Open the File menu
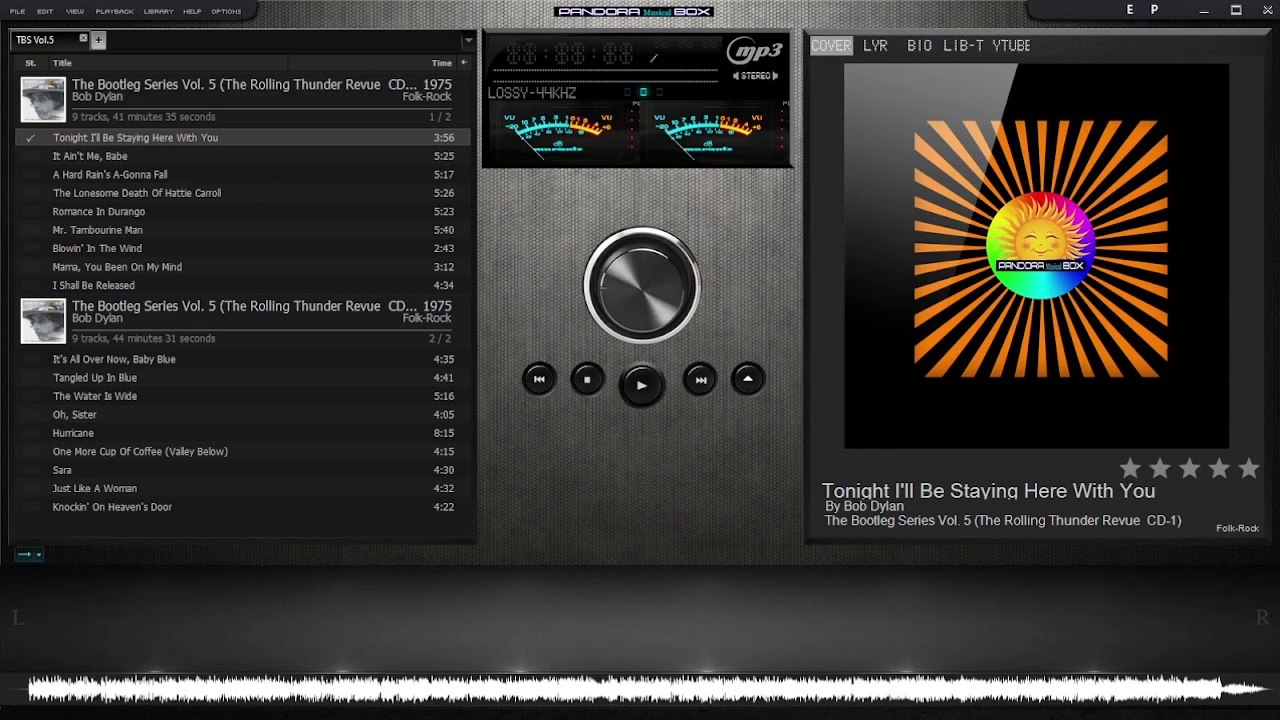Screen dimensions: 1280x720 pyautogui.click(x=17, y=11)
